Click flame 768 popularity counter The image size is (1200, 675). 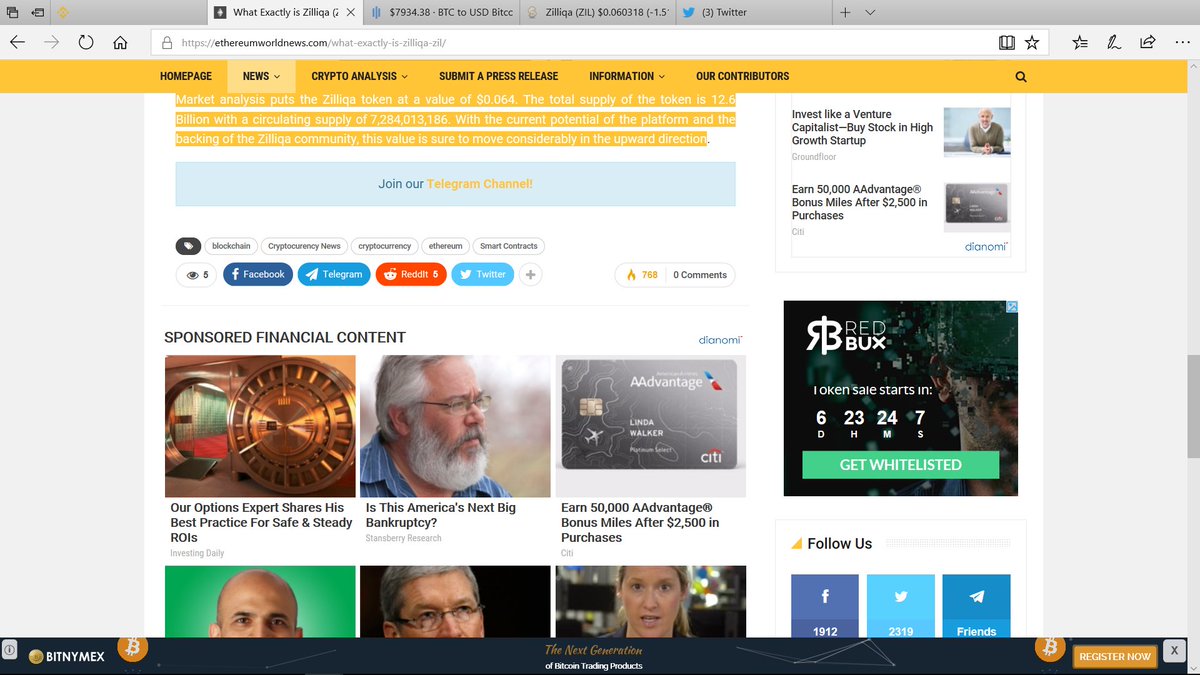pyautogui.click(x=641, y=275)
